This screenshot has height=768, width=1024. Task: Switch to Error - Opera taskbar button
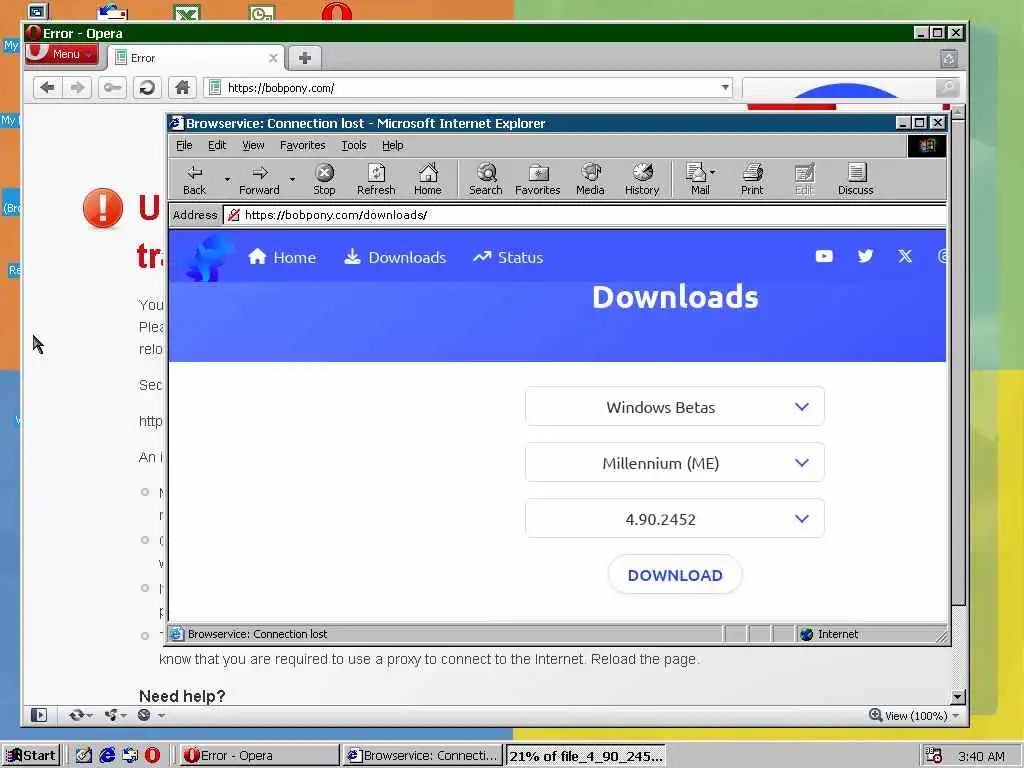[x=258, y=756]
